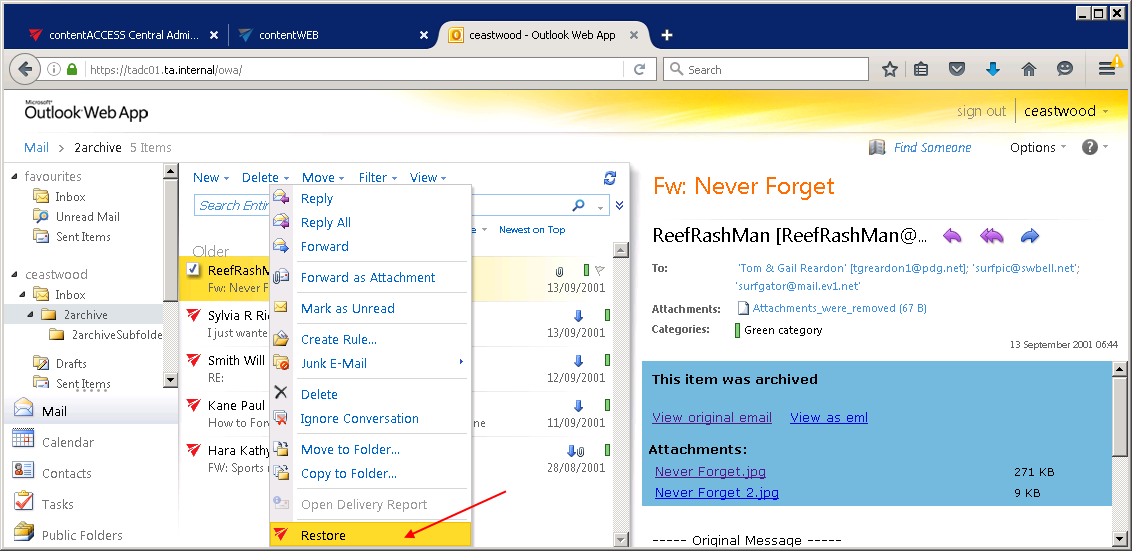Viewport: 1132px width, 551px height.
Task: Open Never Forget.jpg attachment link
Action: point(710,472)
